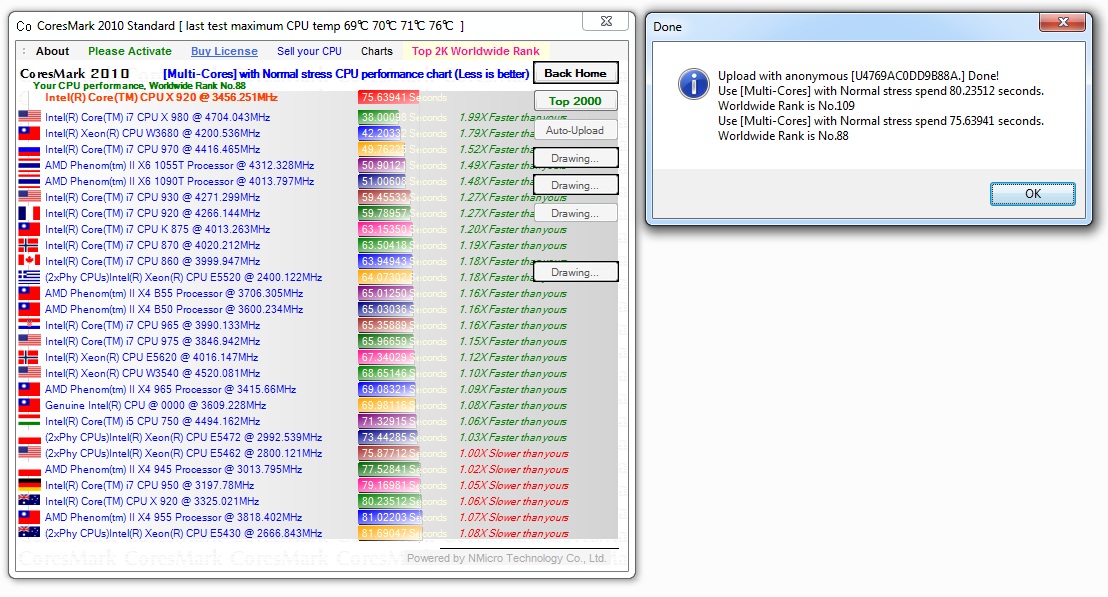Click the Top 2000 button
This screenshot has width=1108, height=597.
(575, 101)
